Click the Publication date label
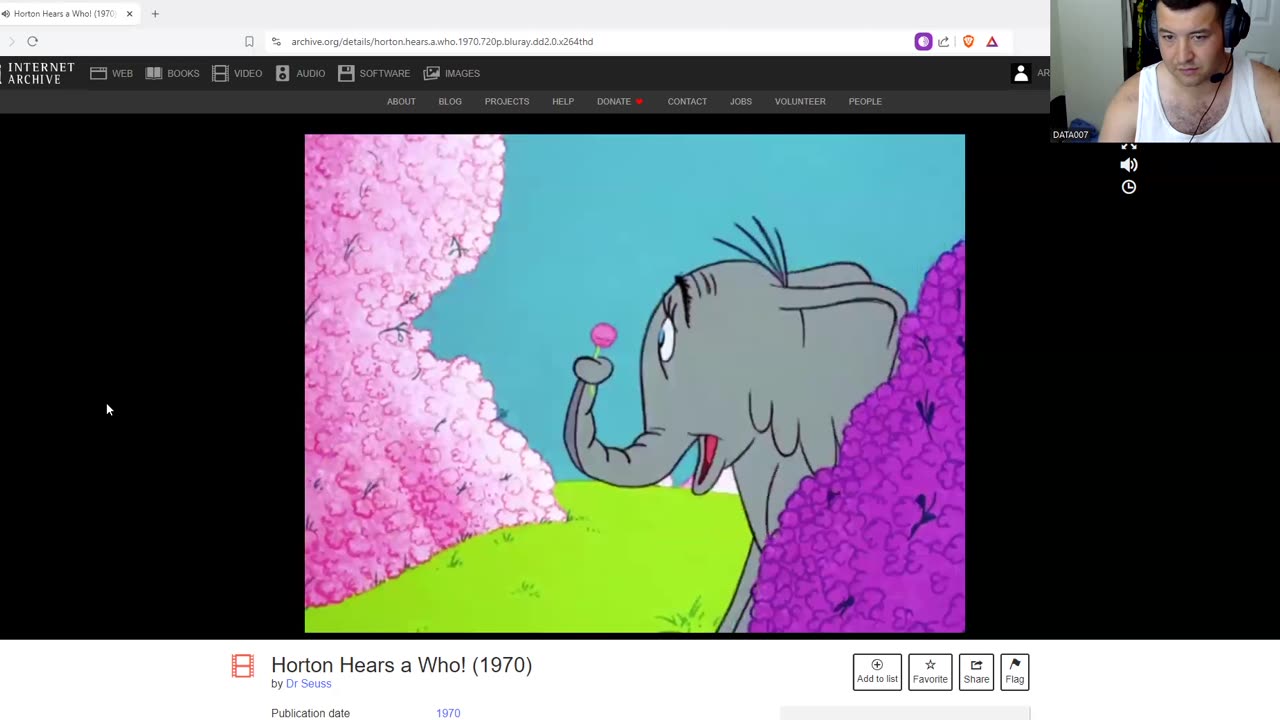The image size is (1280, 720). point(310,713)
